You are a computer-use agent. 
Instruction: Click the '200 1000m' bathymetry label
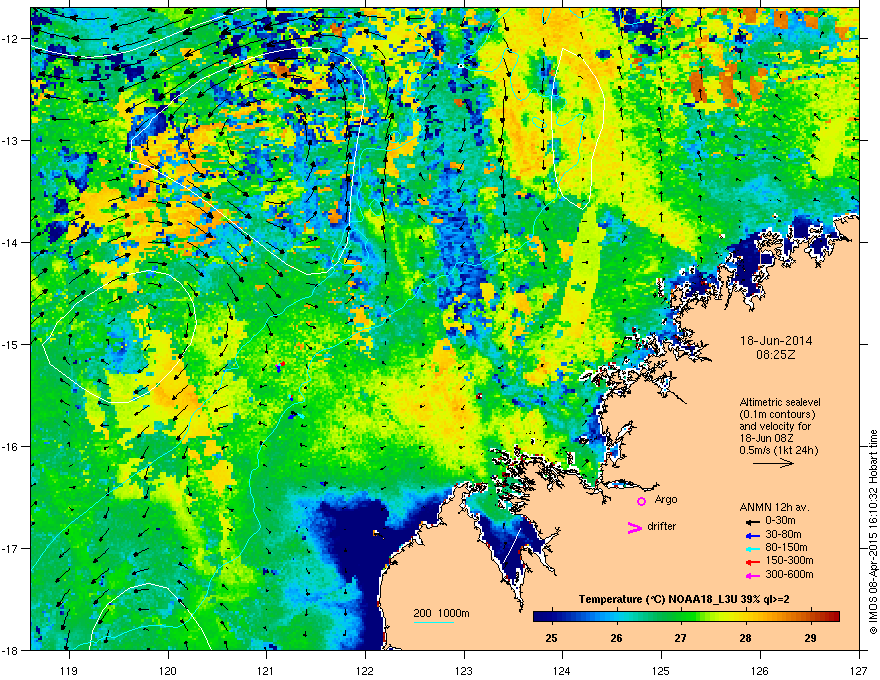pos(442,613)
